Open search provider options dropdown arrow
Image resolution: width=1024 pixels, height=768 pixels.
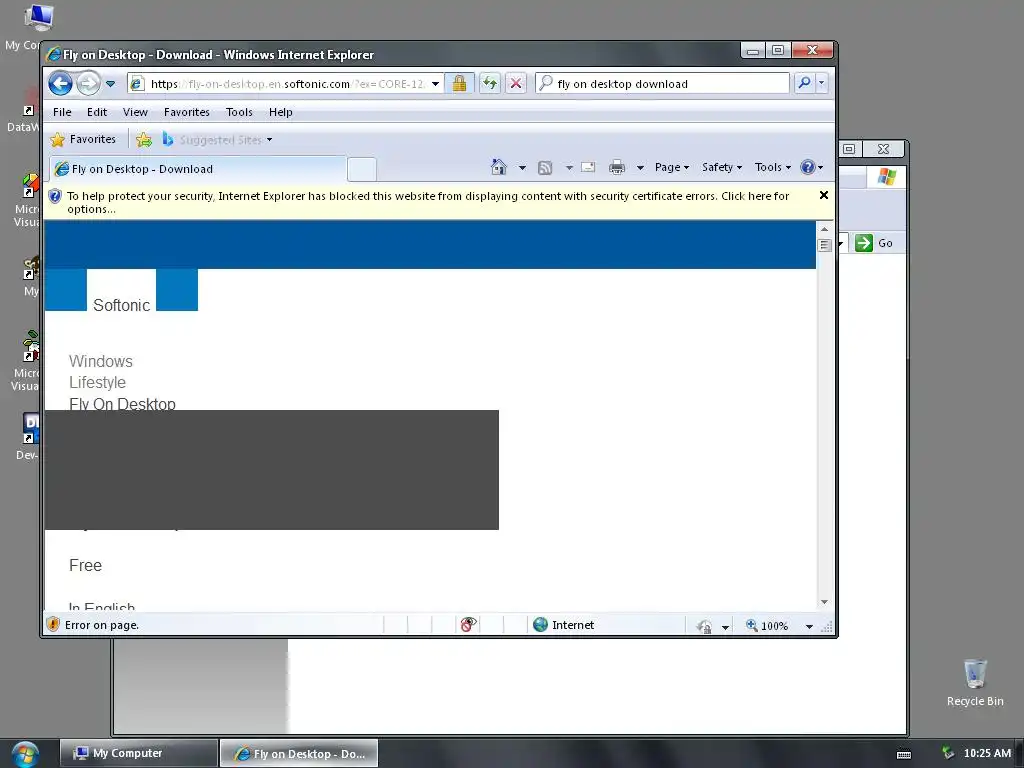822,83
